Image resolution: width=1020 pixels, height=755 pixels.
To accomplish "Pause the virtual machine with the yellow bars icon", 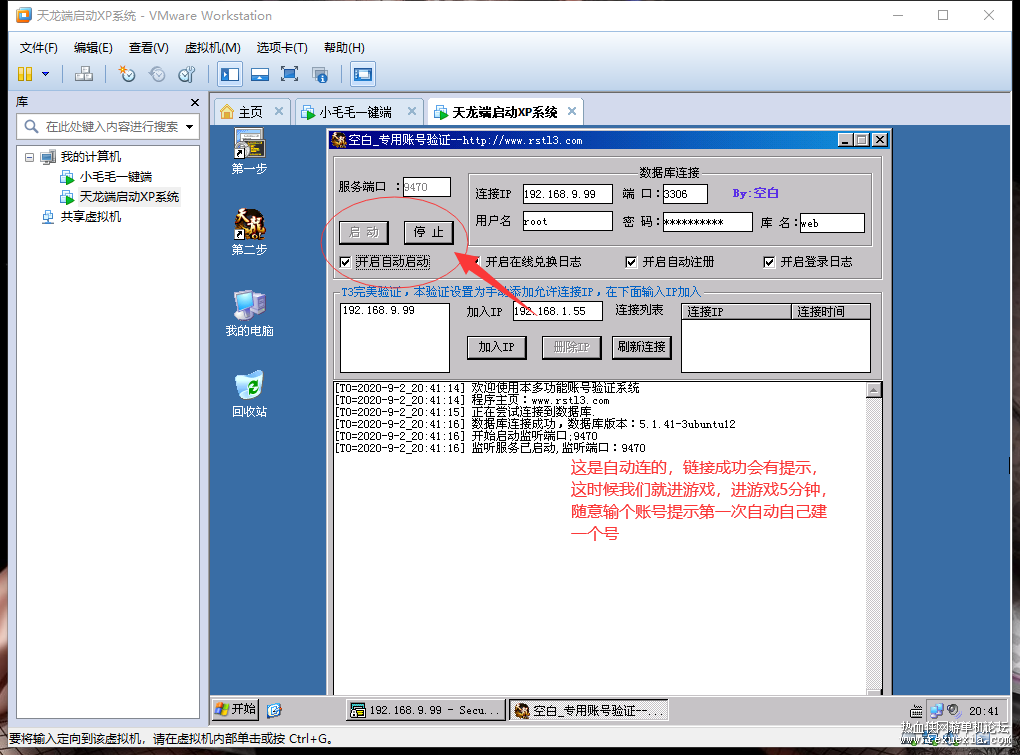I will tap(25, 74).
